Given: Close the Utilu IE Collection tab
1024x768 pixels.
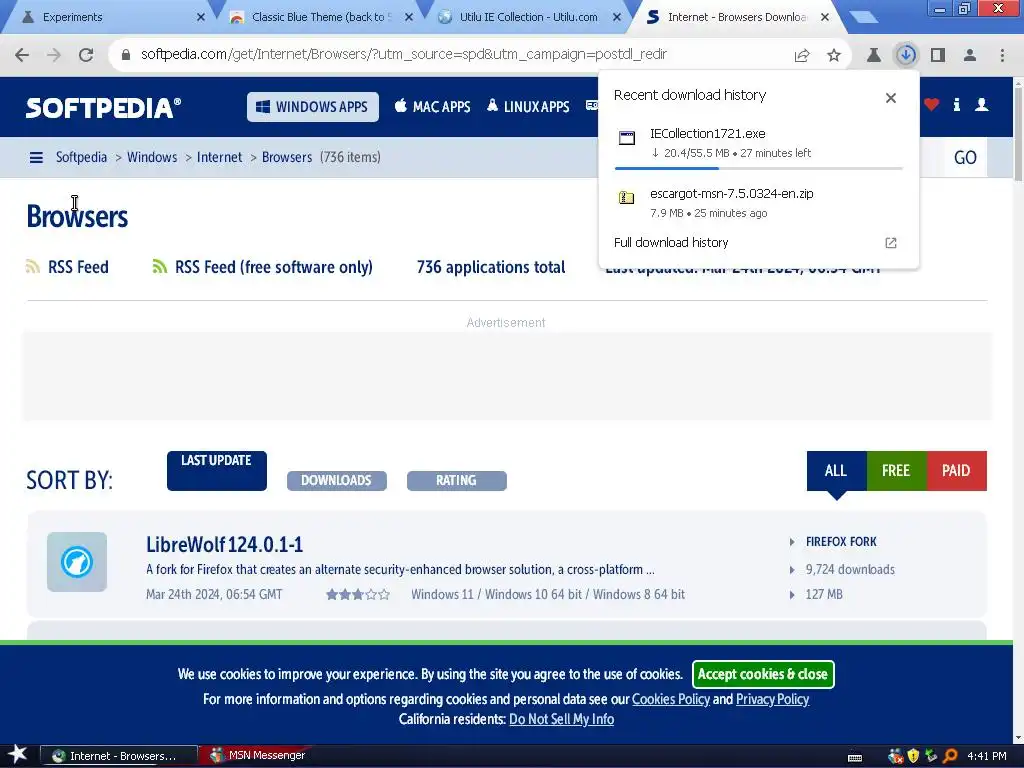Looking at the screenshot, I should (x=617, y=18).
